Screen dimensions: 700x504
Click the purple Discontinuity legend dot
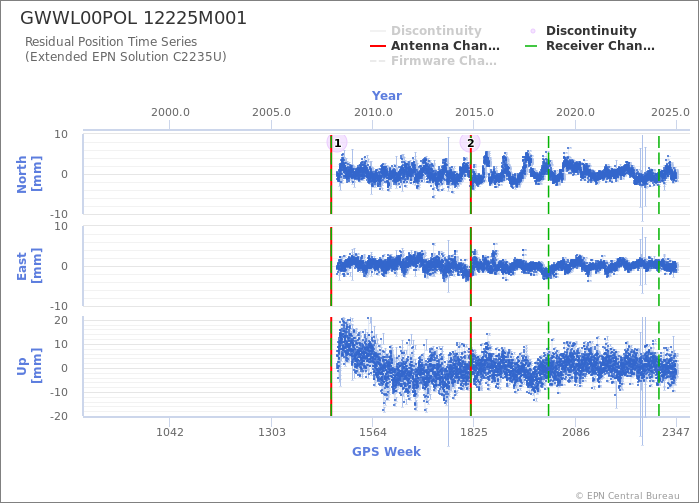point(533,31)
